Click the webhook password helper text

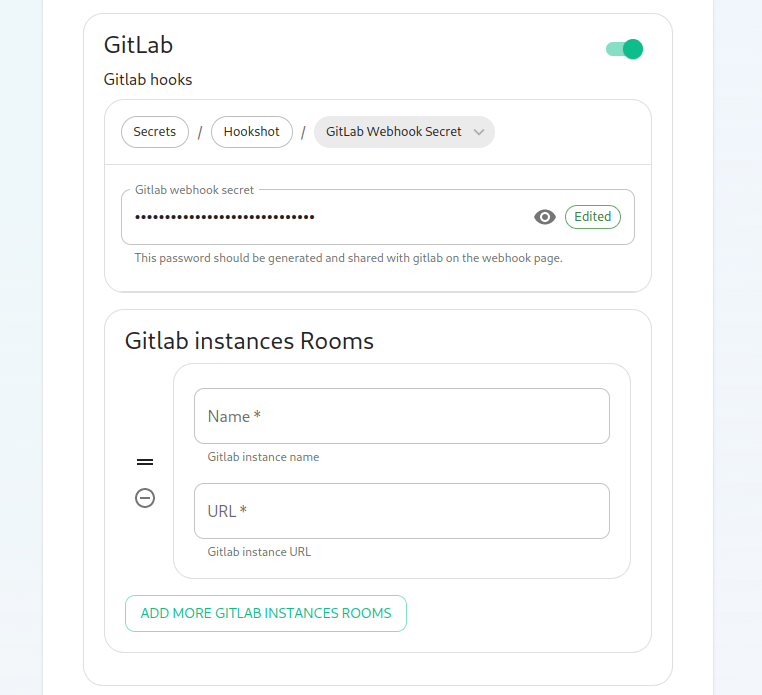point(348,258)
